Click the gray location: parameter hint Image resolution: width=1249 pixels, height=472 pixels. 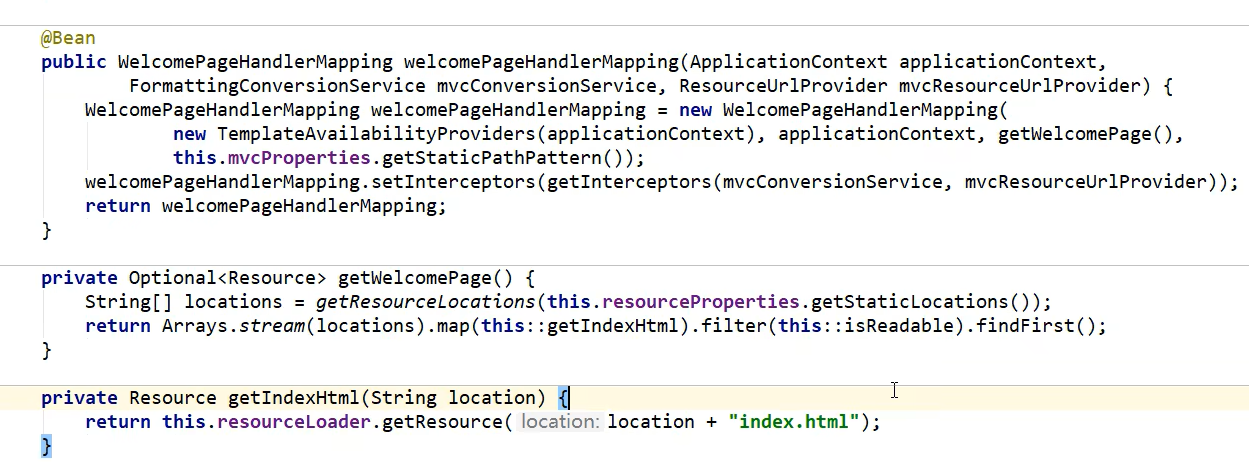coord(560,422)
